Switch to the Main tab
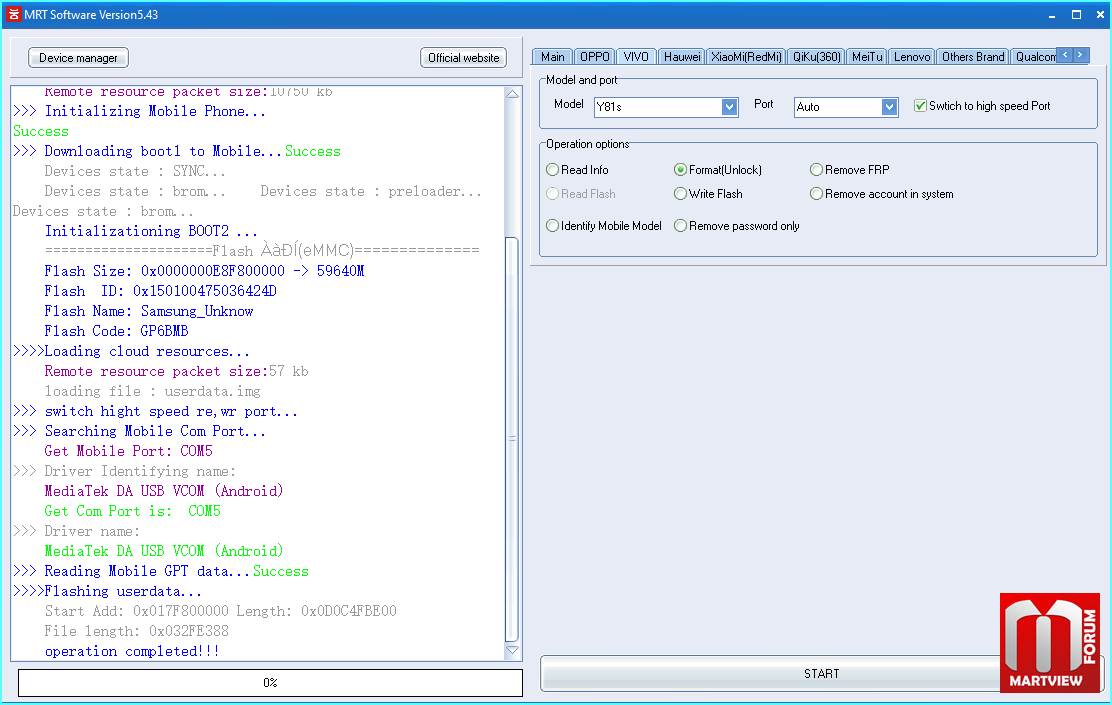This screenshot has height=705, width=1112. 552,57
